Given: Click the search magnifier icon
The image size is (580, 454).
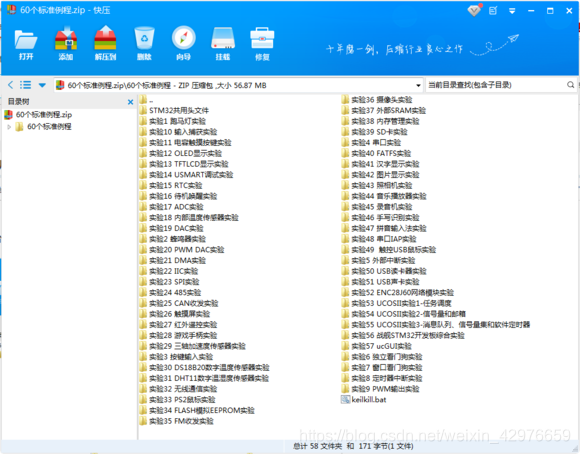Looking at the screenshot, I should tap(570, 85).
